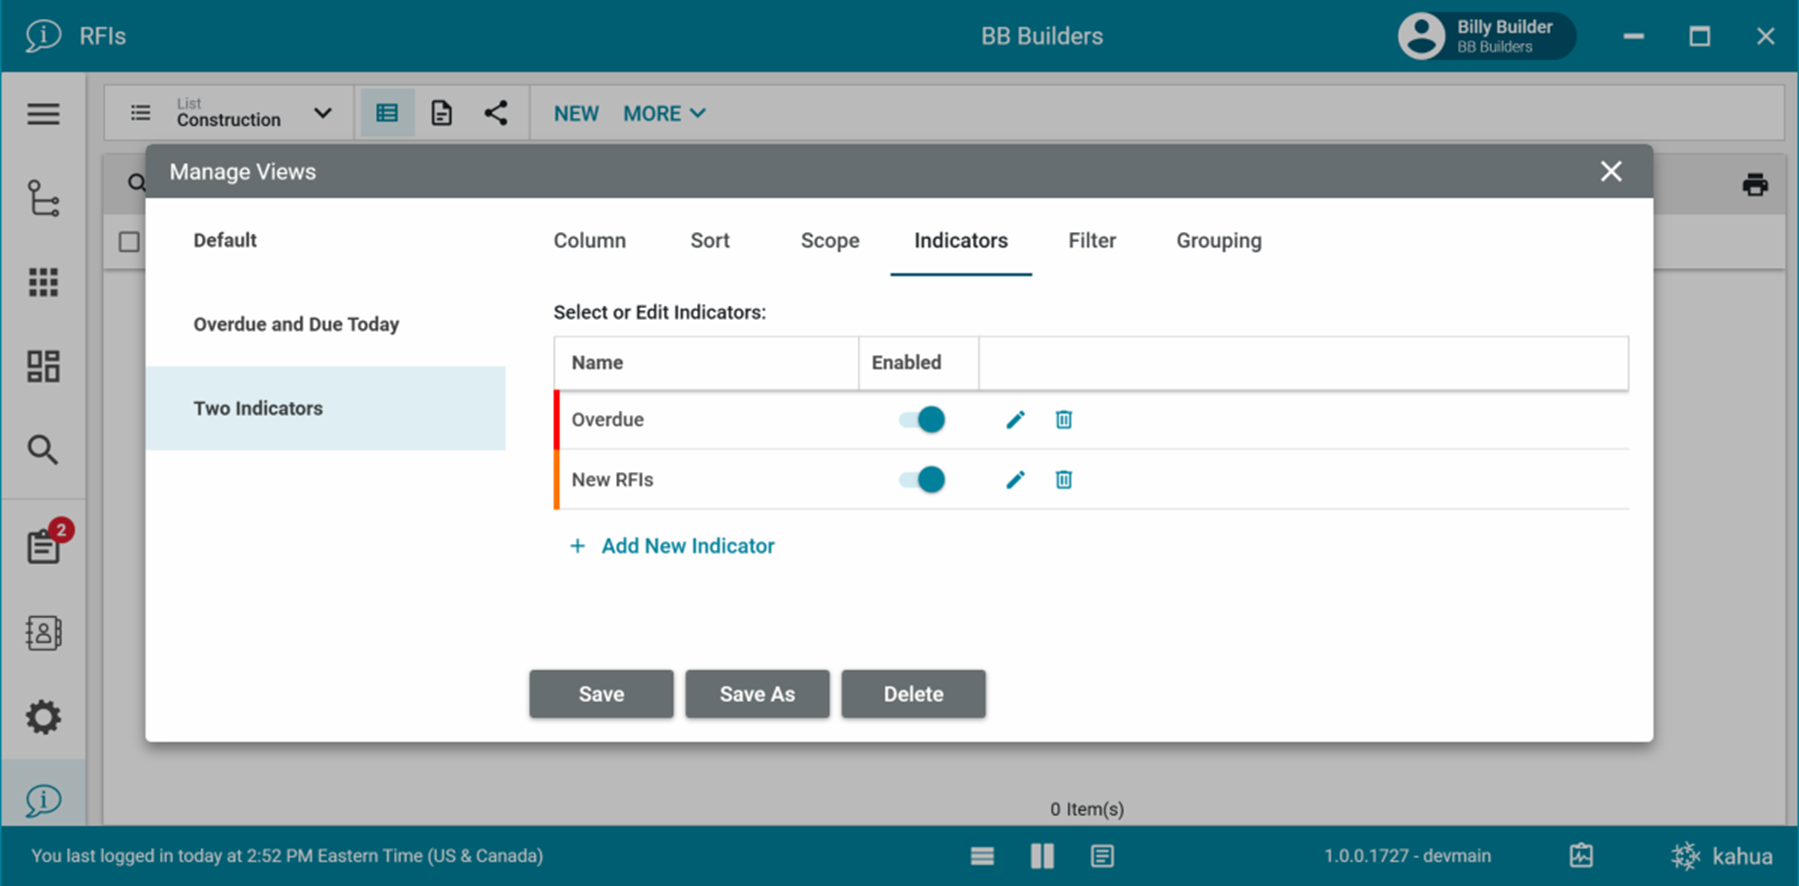Screen dimensions: 1799x886
Task: Open the print icon at top right
Action: tap(1754, 185)
